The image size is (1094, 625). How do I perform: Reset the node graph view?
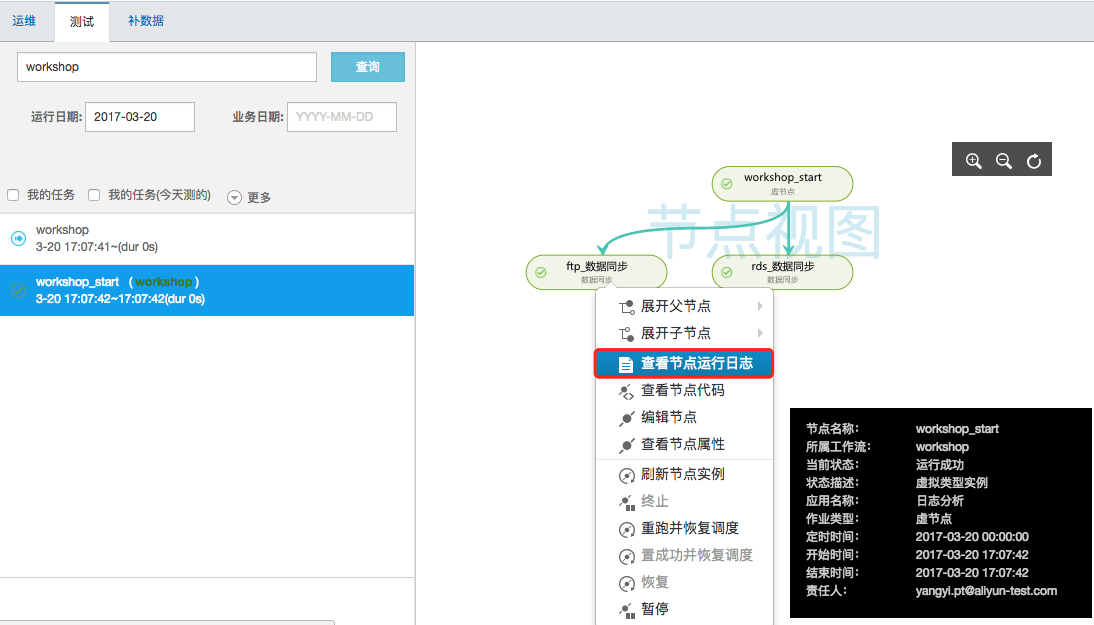1033,160
